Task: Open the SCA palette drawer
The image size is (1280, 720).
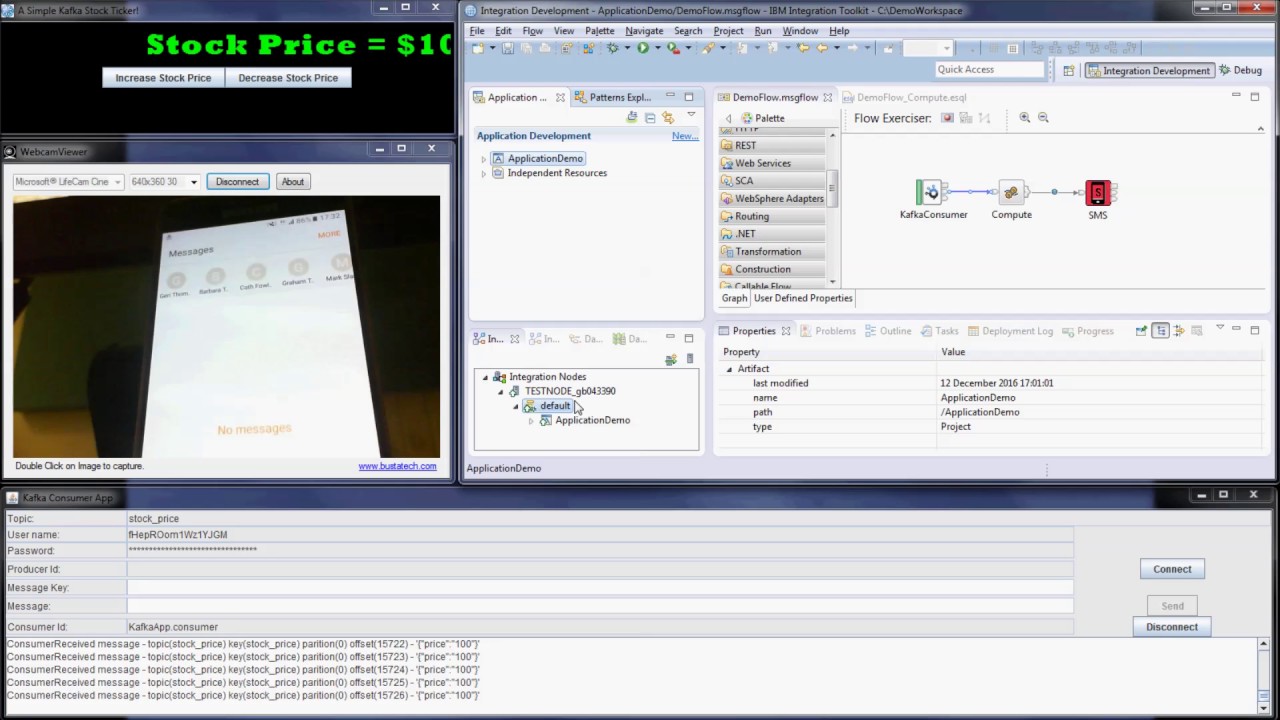Action: (772, 181)
